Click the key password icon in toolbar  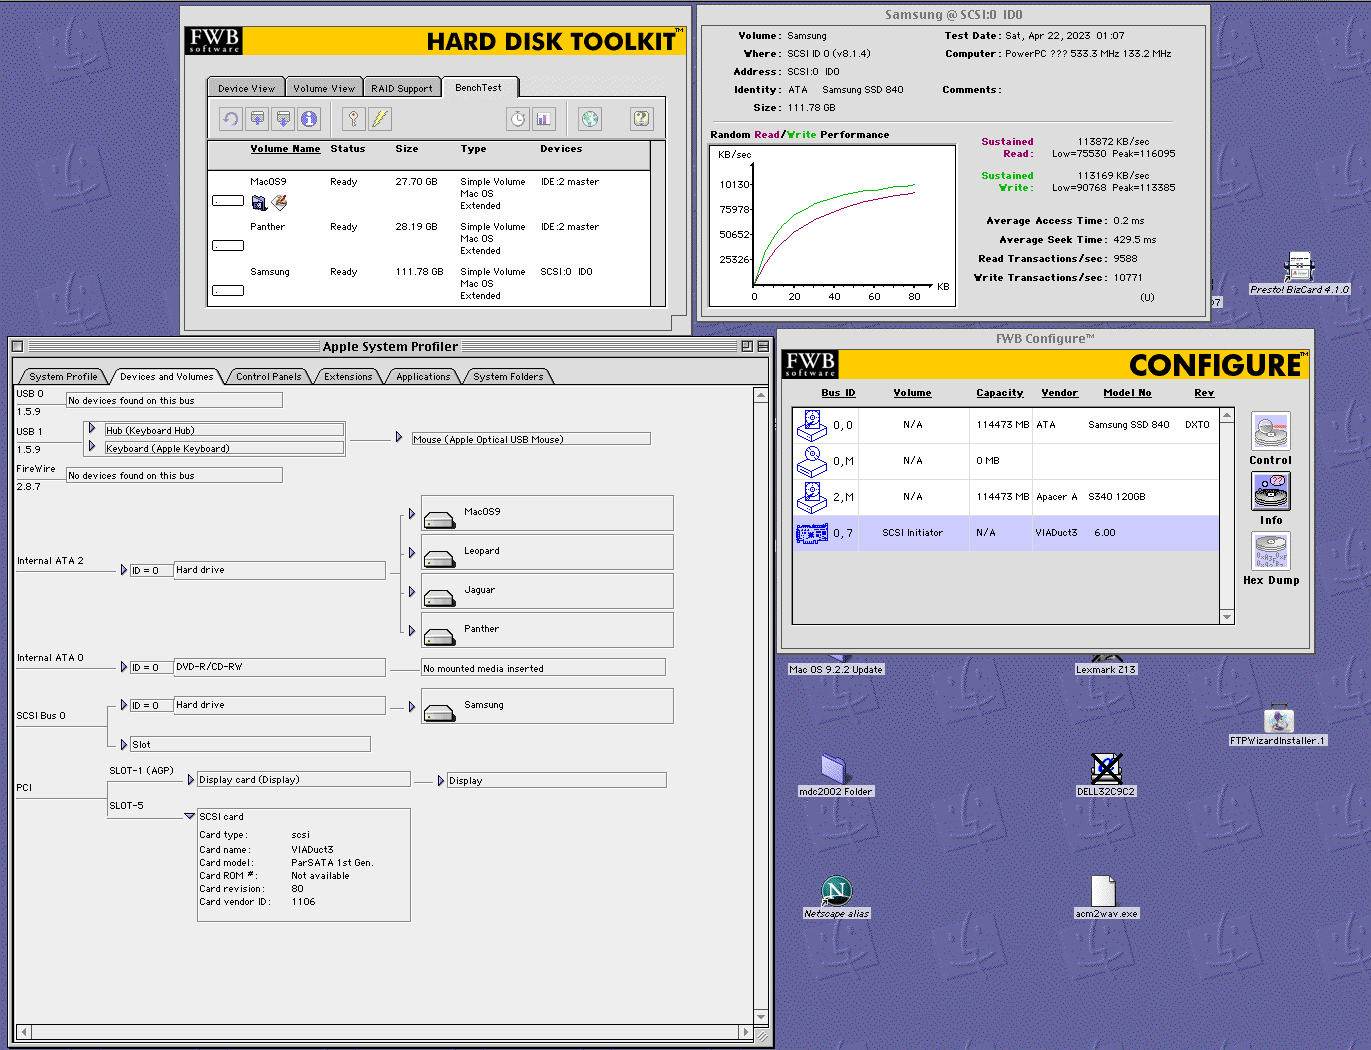pos(353,119)
